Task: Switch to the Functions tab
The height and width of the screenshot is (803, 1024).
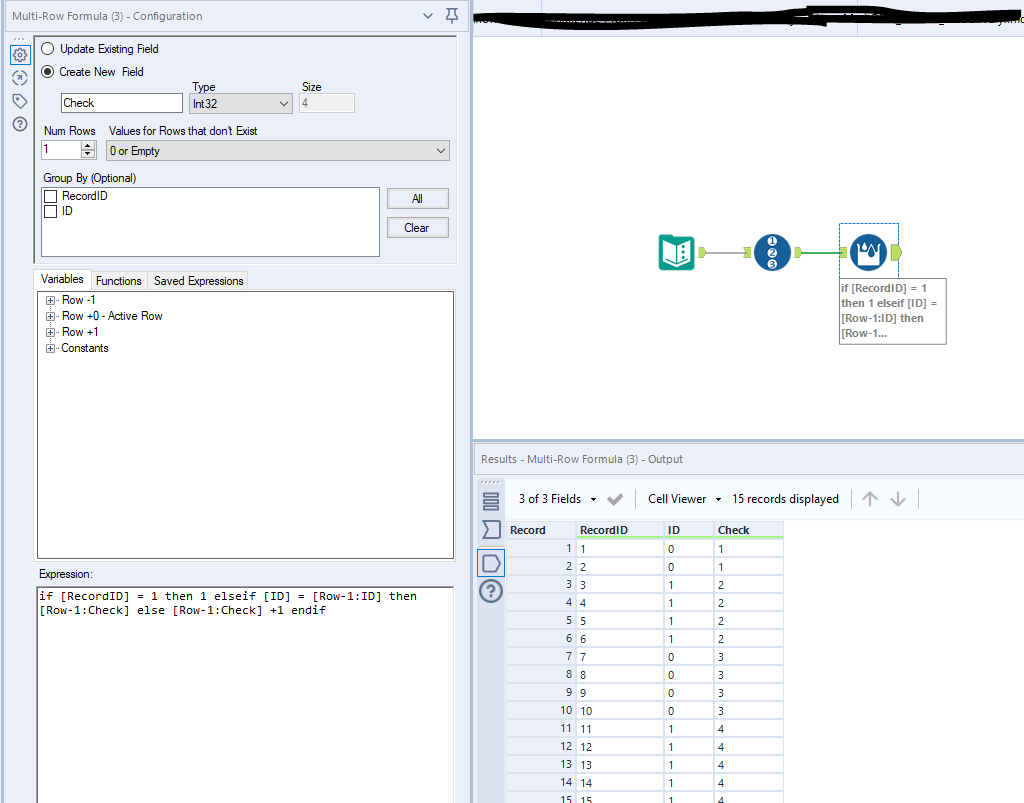Action: [x=119, y=280]
